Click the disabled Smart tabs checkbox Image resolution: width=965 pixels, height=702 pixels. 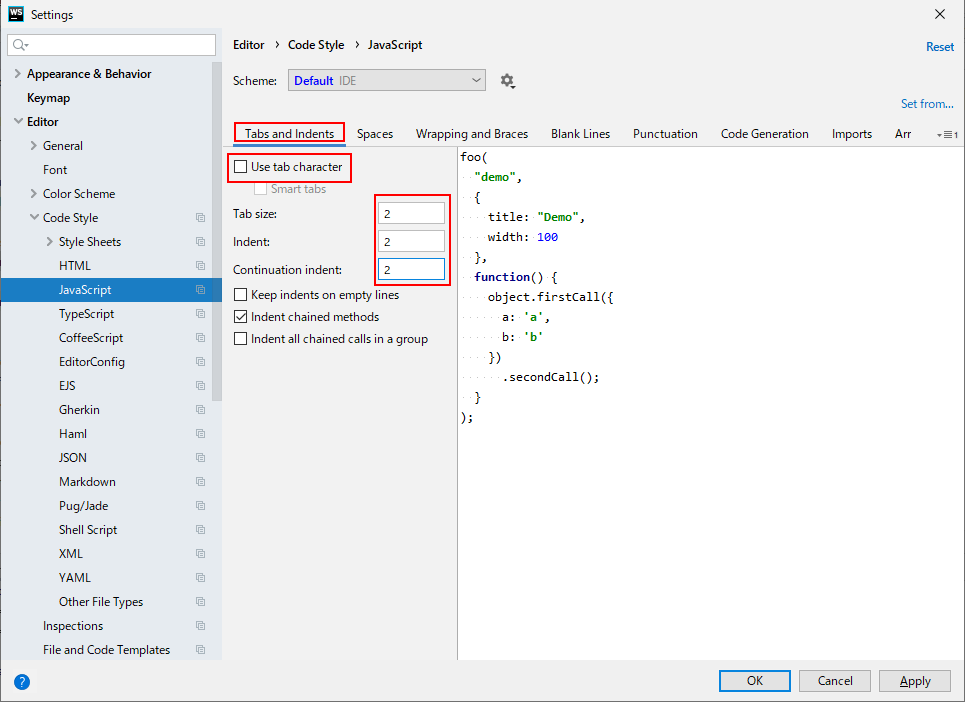pyautogui.click(x=260, y=189)
